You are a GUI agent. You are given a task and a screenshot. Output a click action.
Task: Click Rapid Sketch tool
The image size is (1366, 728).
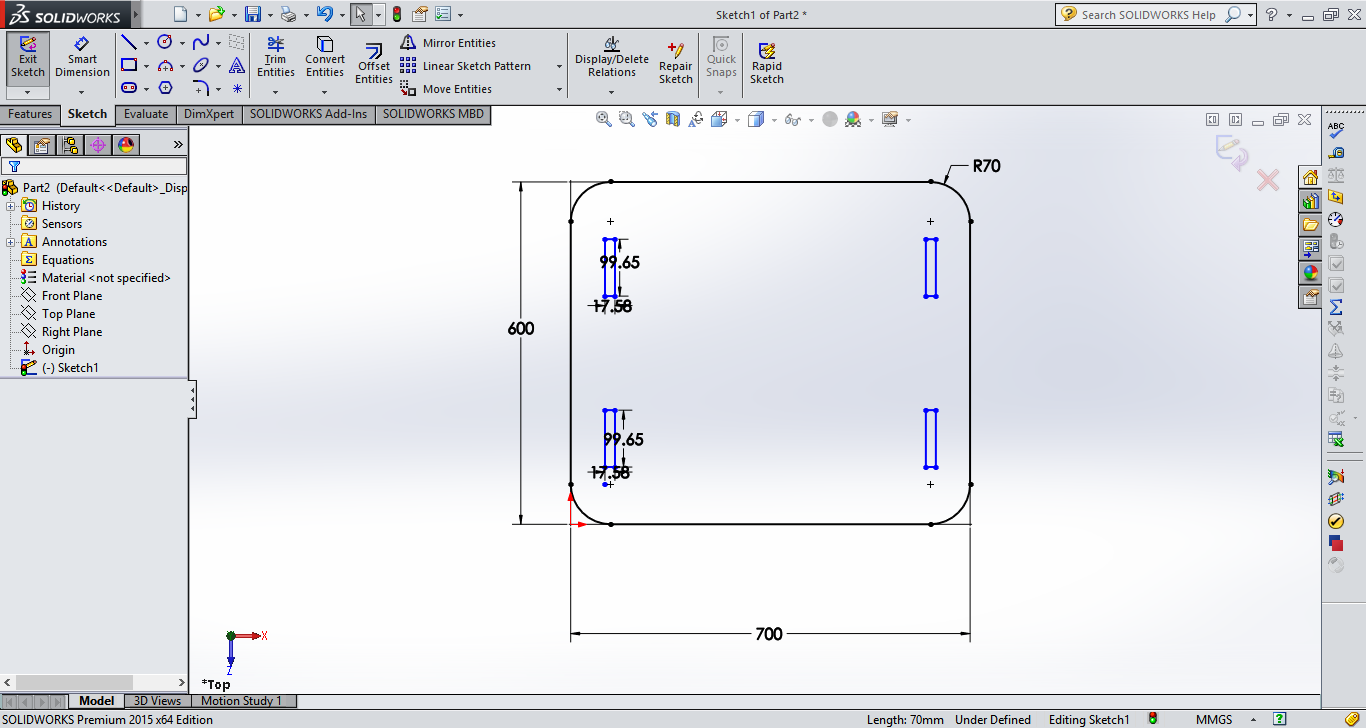point(767,63)
